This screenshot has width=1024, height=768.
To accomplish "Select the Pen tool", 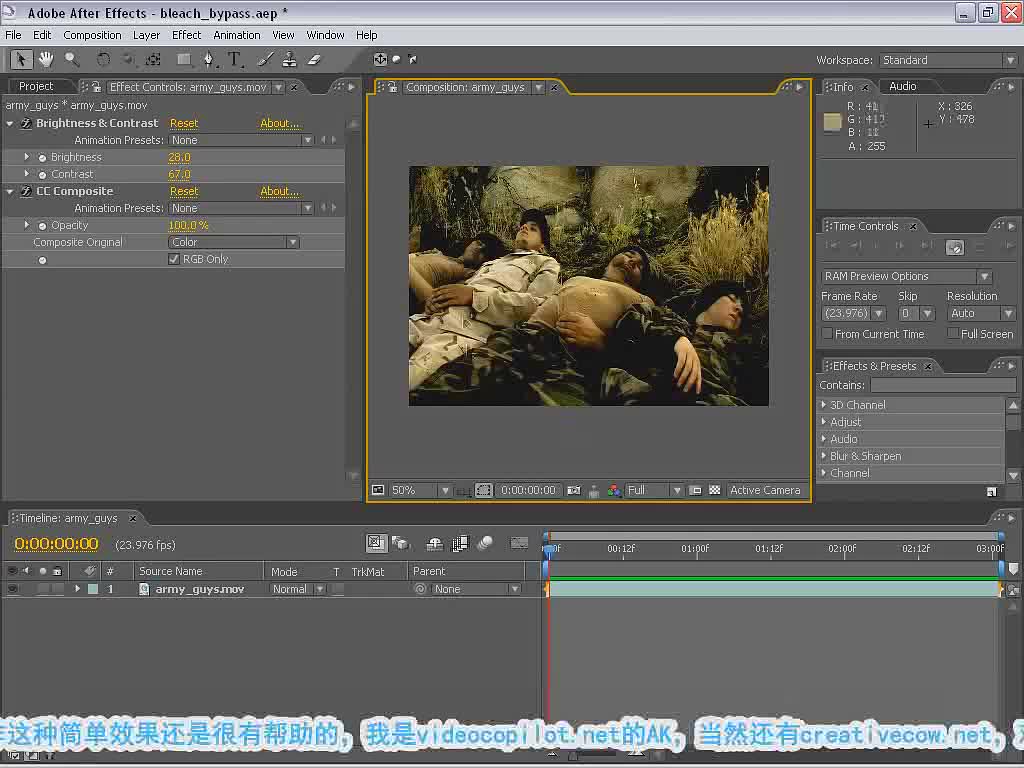I will (x=209, y=59).
